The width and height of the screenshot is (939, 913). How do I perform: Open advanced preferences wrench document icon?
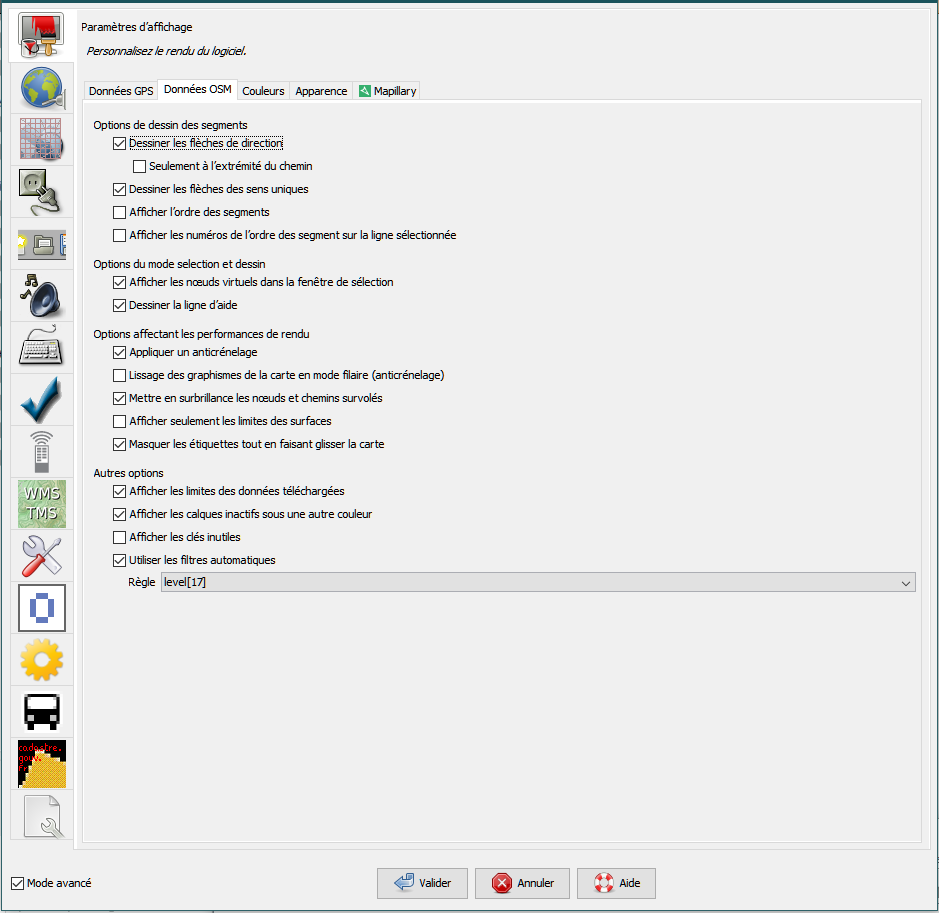pyautogui.click(x=42, y=816)
